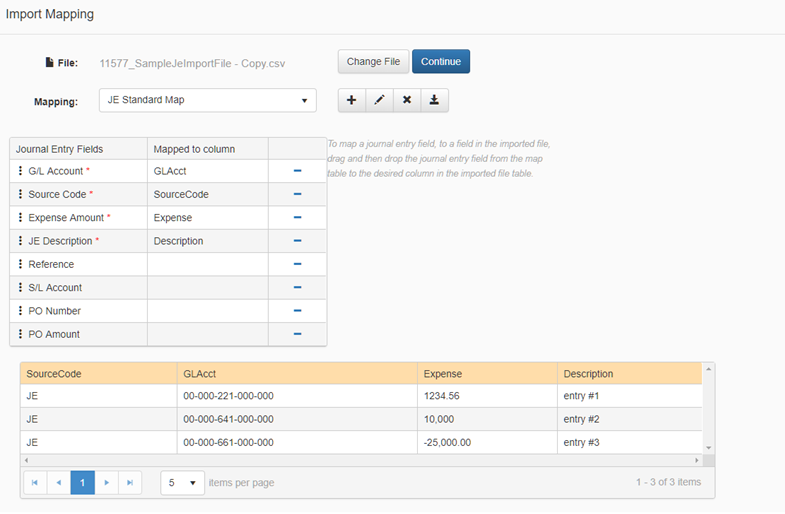
Task: Go to the last page of results
Action: tap(130, 482)
